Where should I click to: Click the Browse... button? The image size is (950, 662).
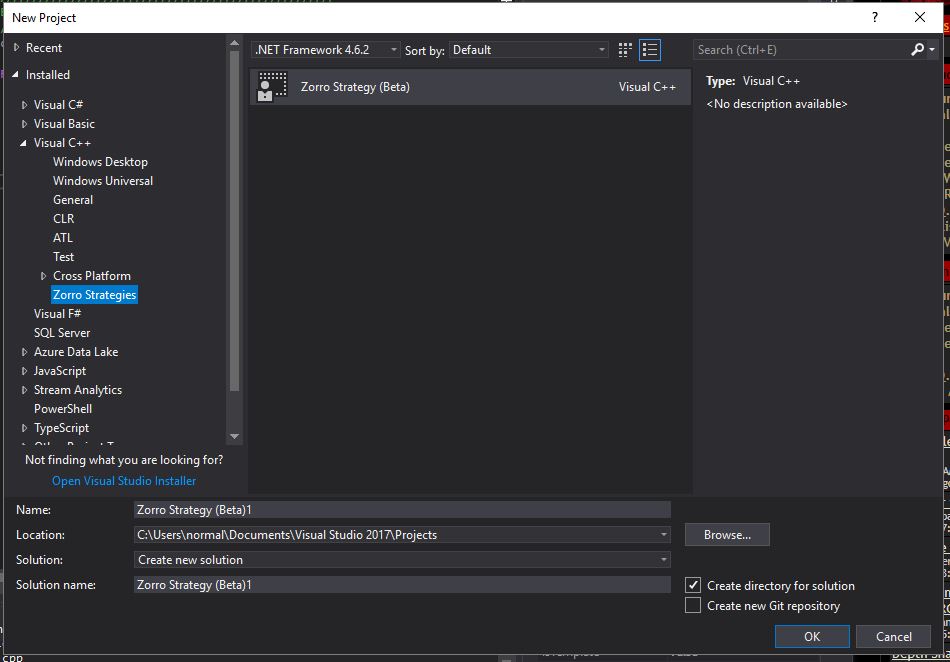point(727,535)
